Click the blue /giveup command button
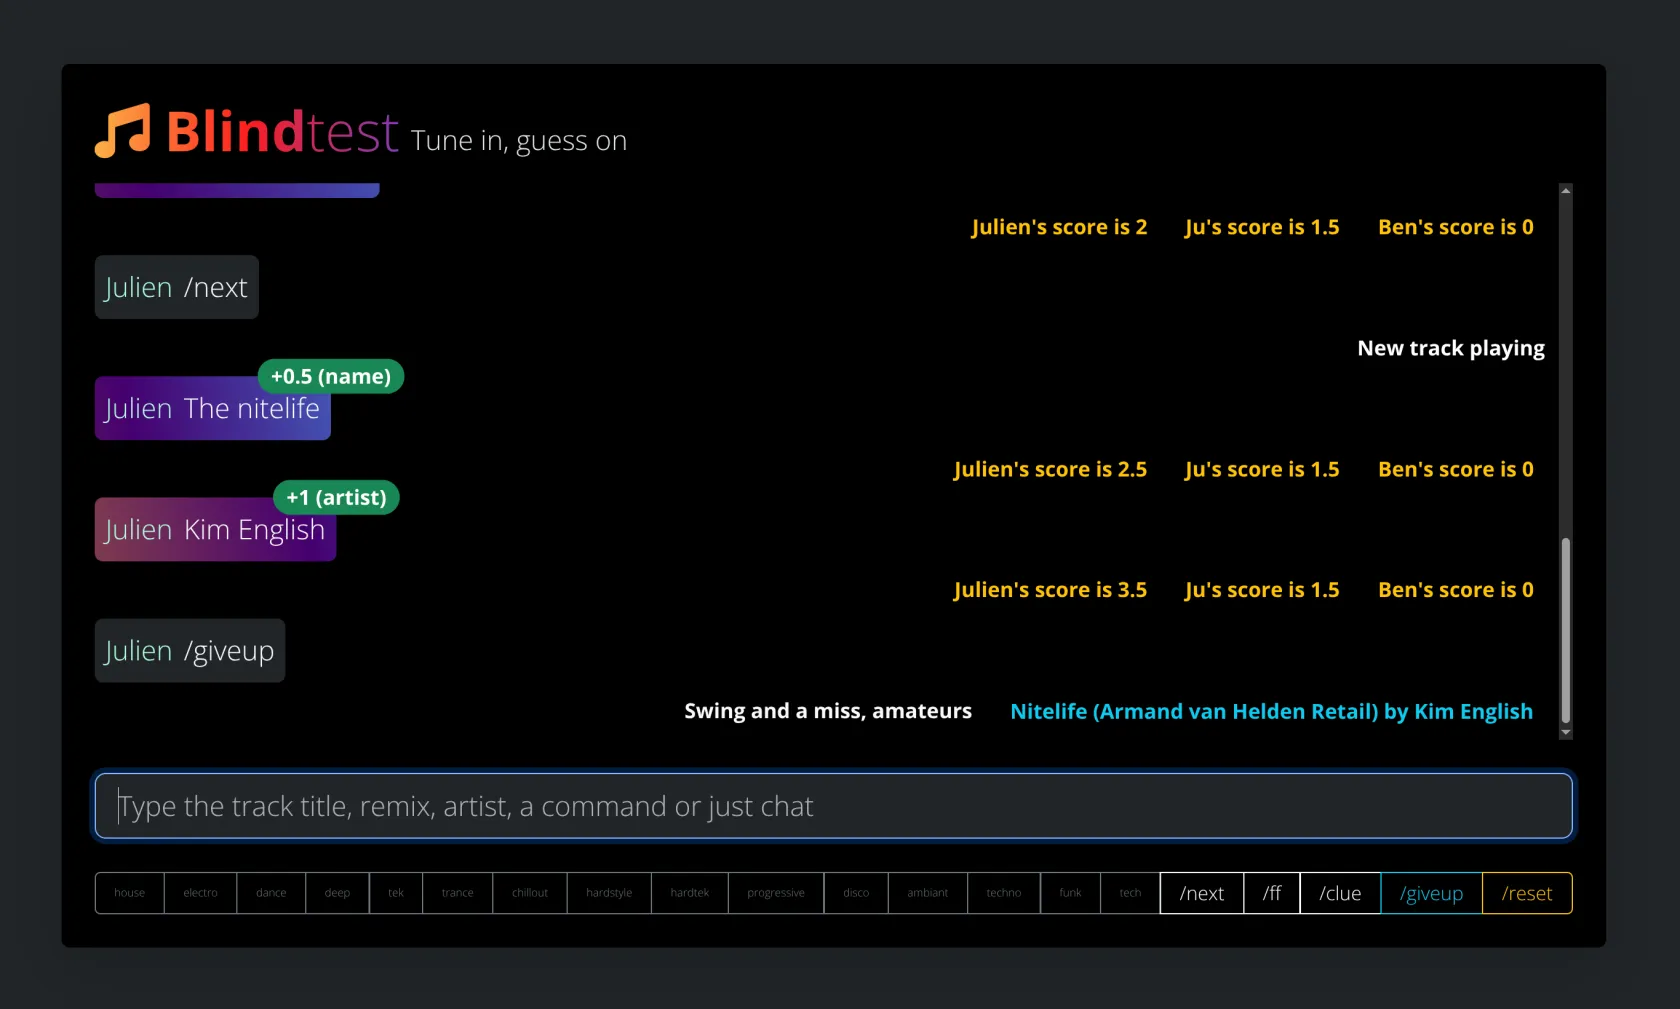 (x=1430, y=893)
